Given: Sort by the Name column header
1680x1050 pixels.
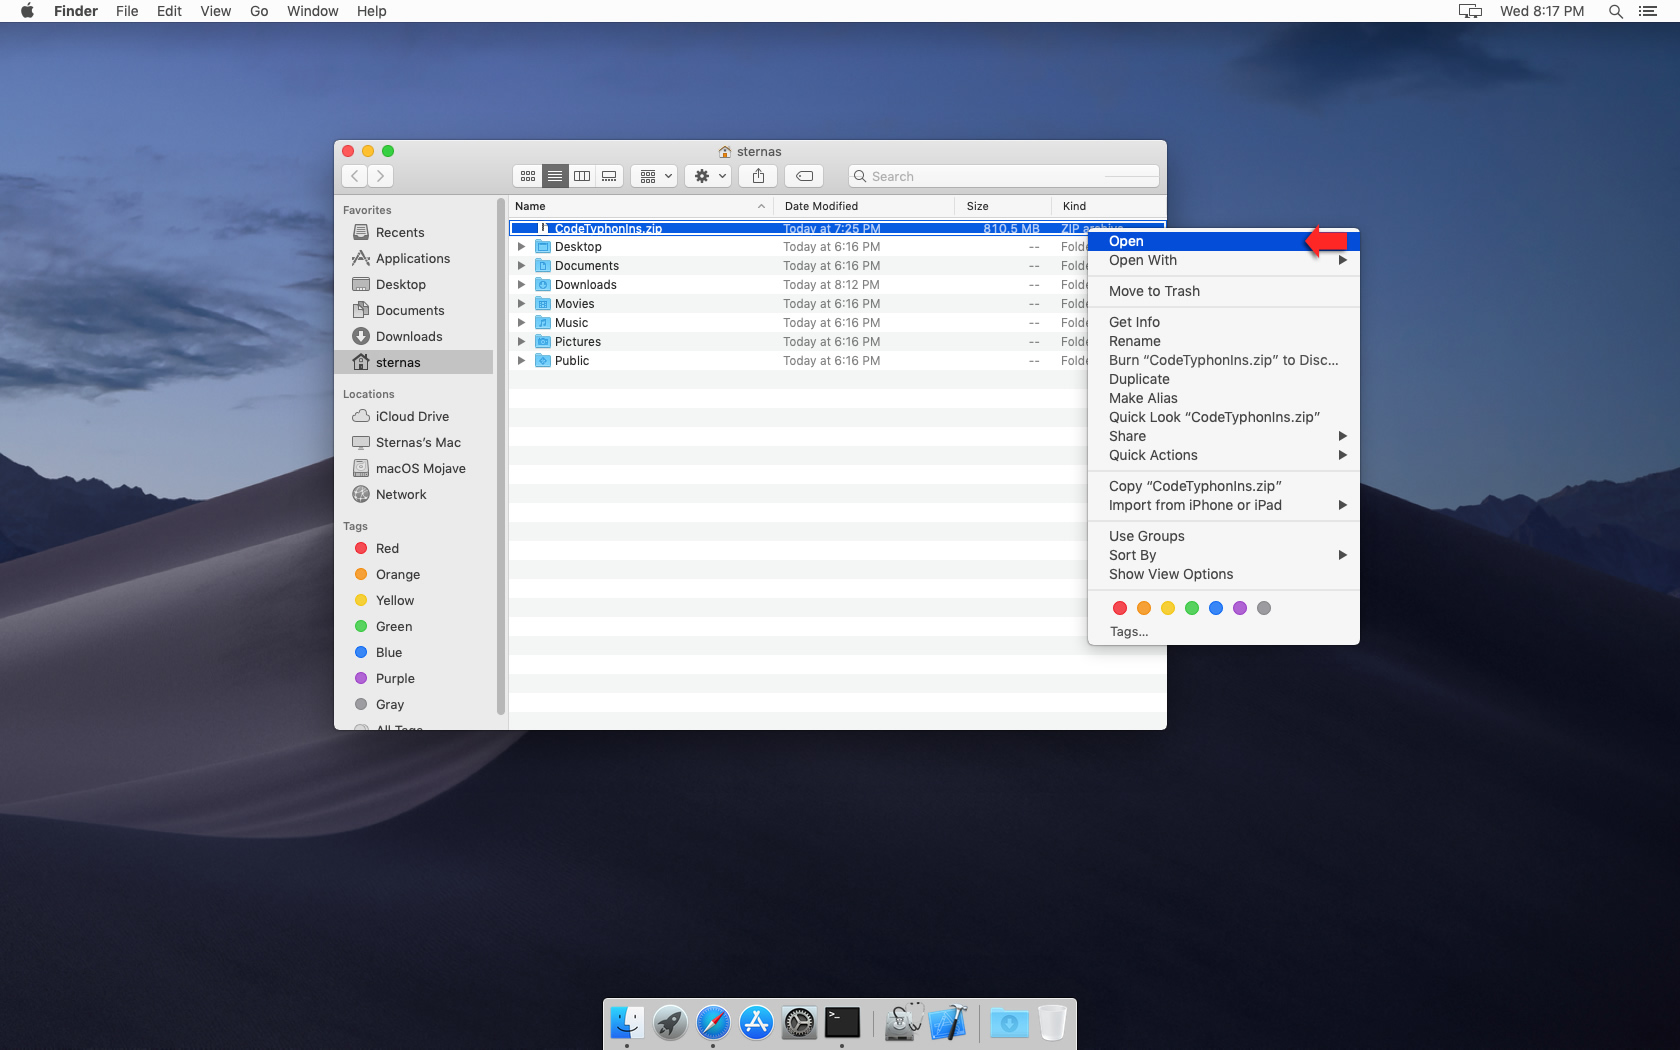Looking at the screenshot, I should click(x=640, y=206).
